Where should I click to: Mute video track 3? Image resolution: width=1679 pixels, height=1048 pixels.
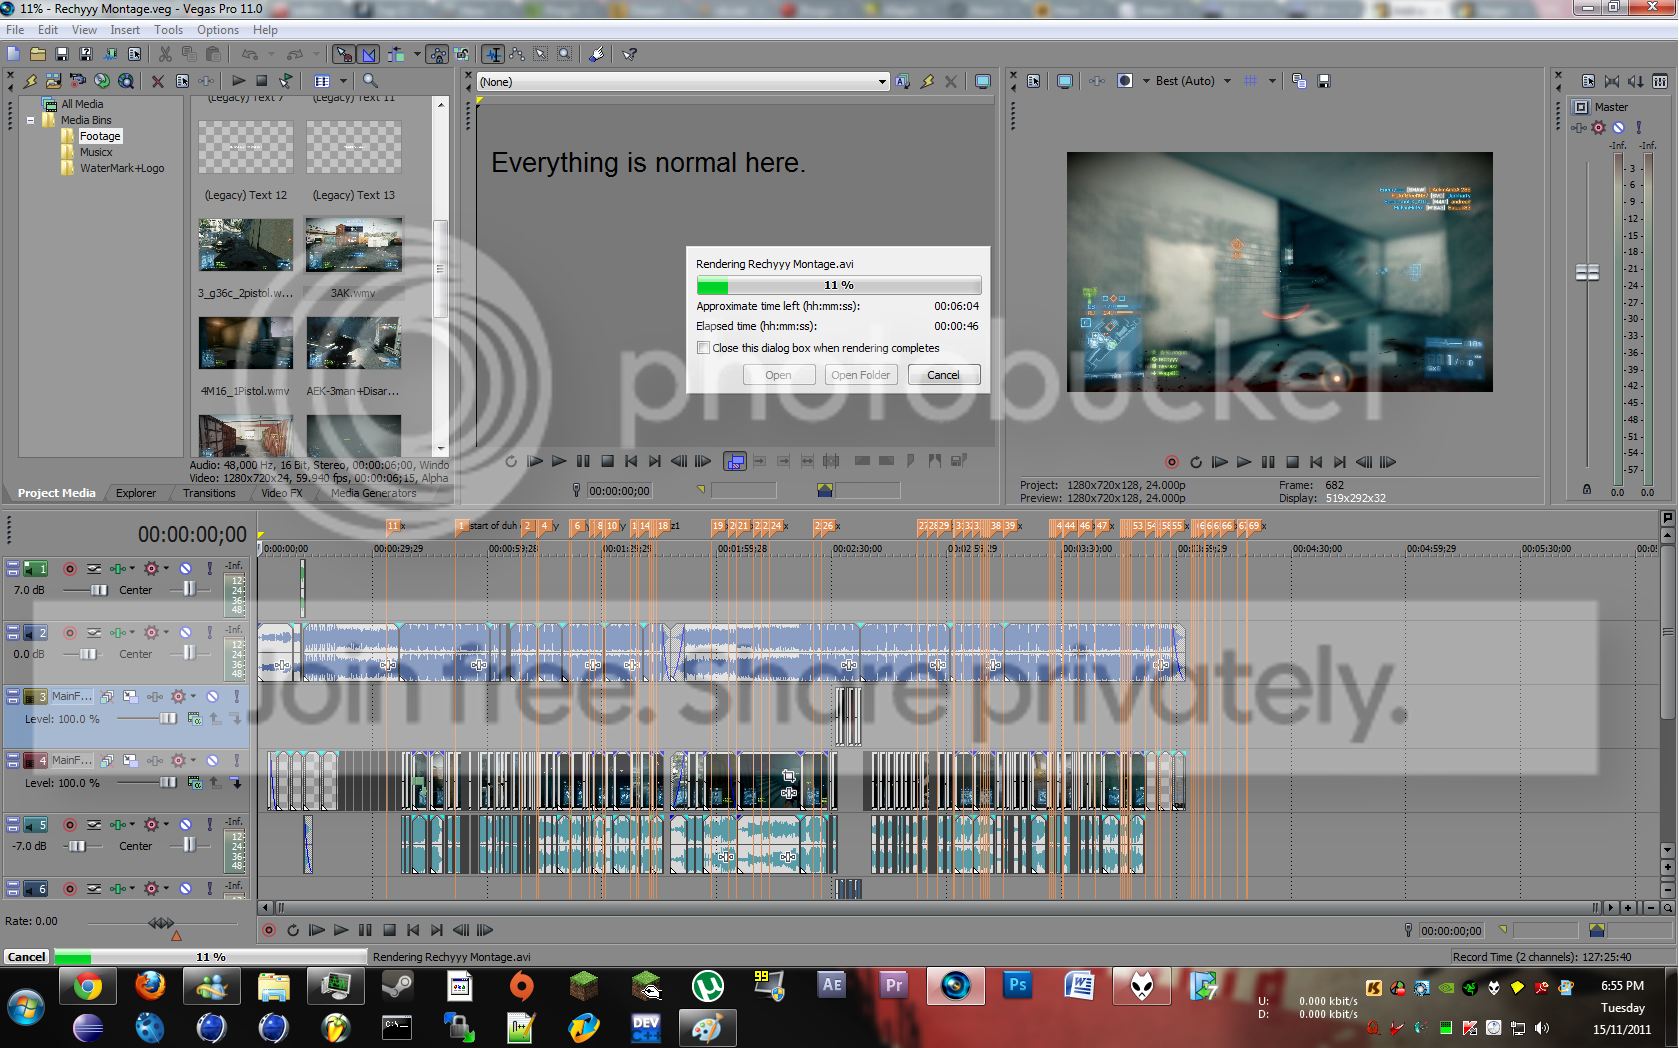(213, 696)
